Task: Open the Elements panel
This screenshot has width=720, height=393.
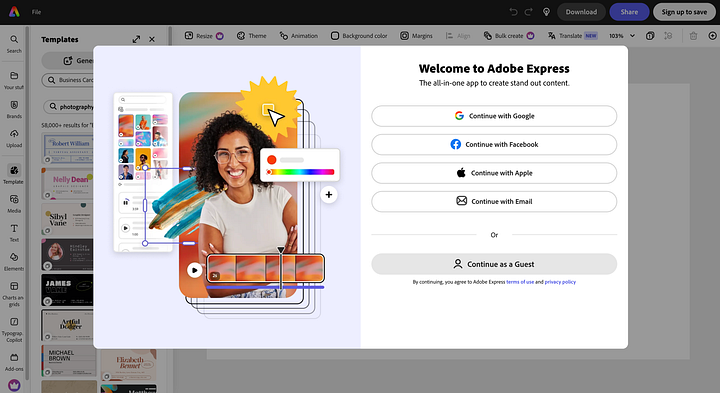Action: 14,262
